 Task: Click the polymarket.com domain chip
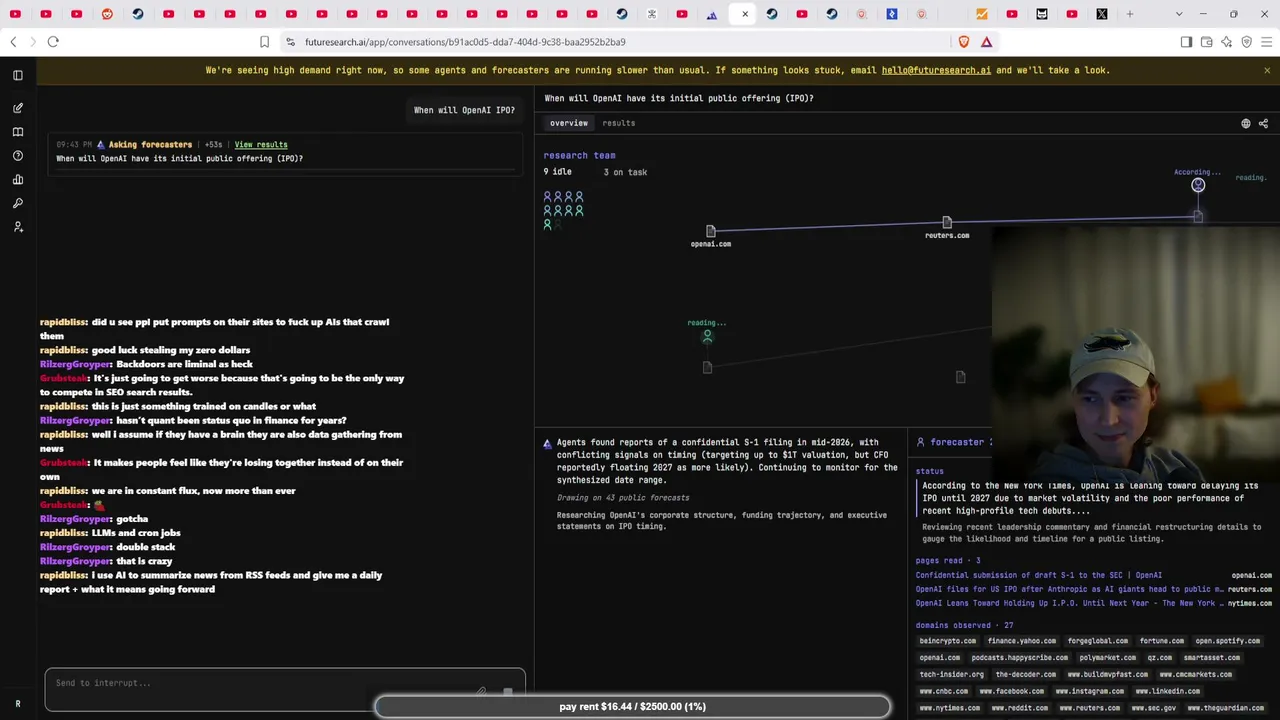click(x=1107, y=658)
